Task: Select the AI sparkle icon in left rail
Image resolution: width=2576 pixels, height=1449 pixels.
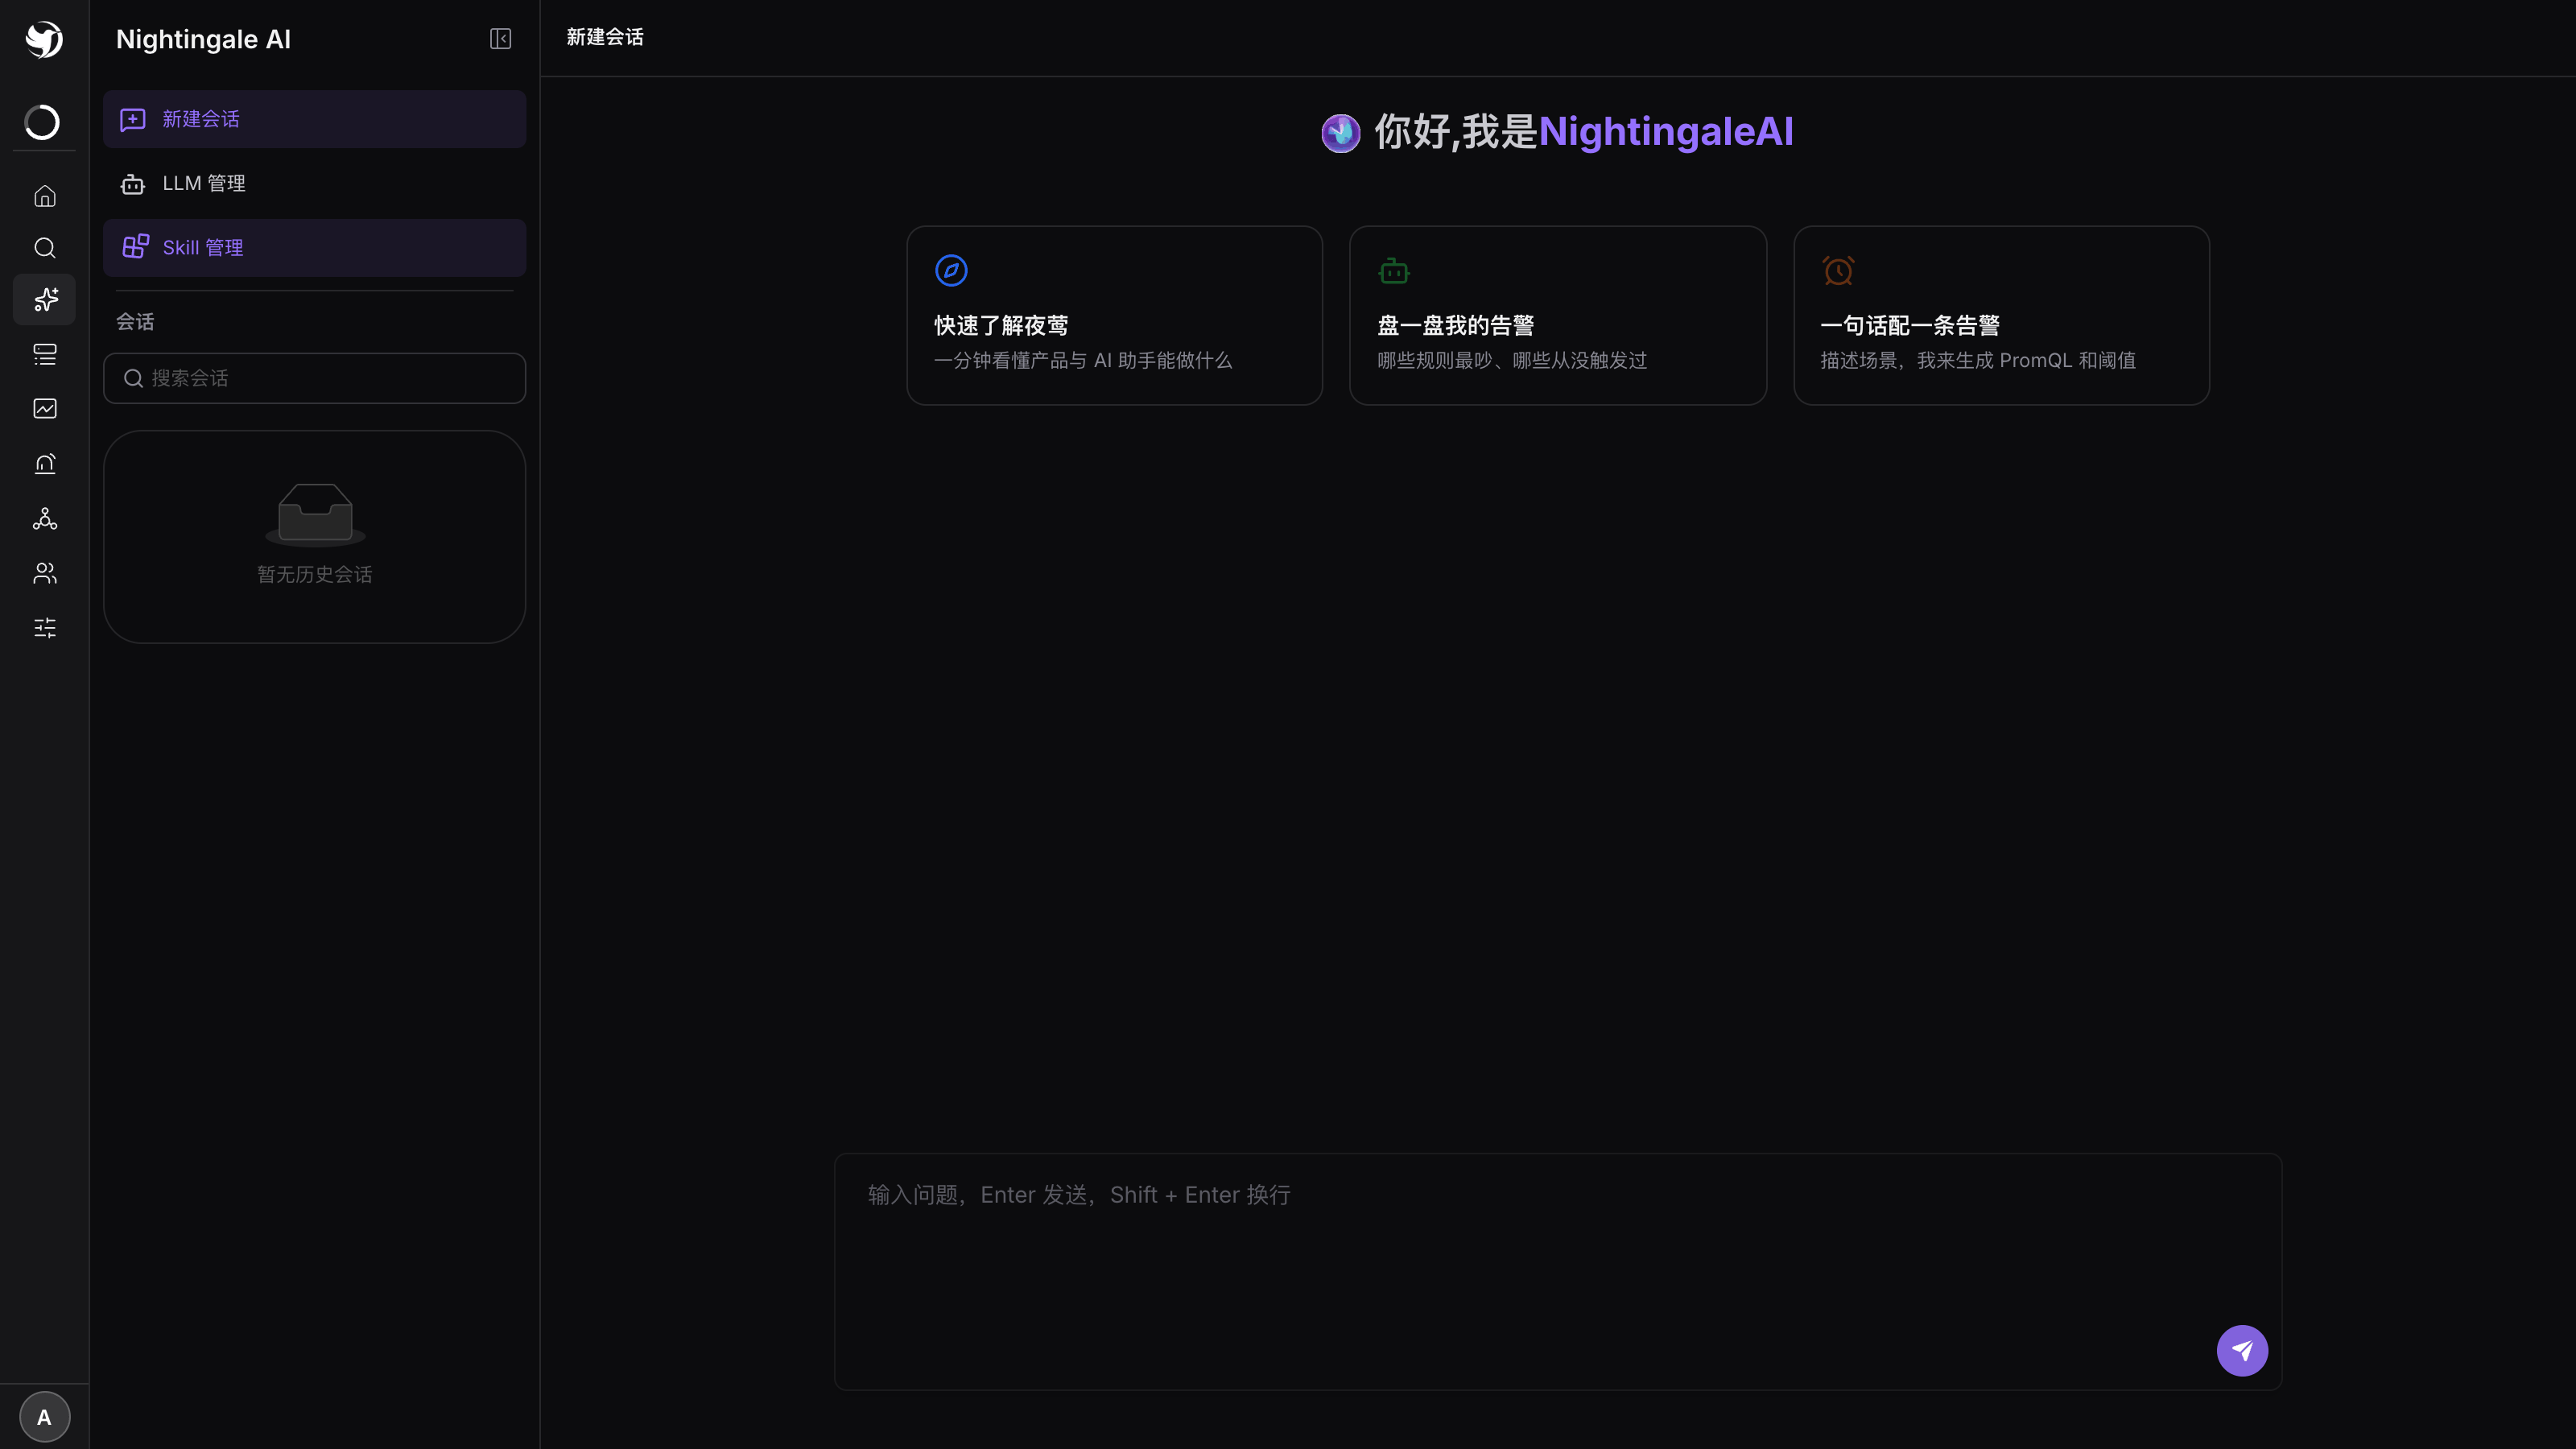Action: 45,300
